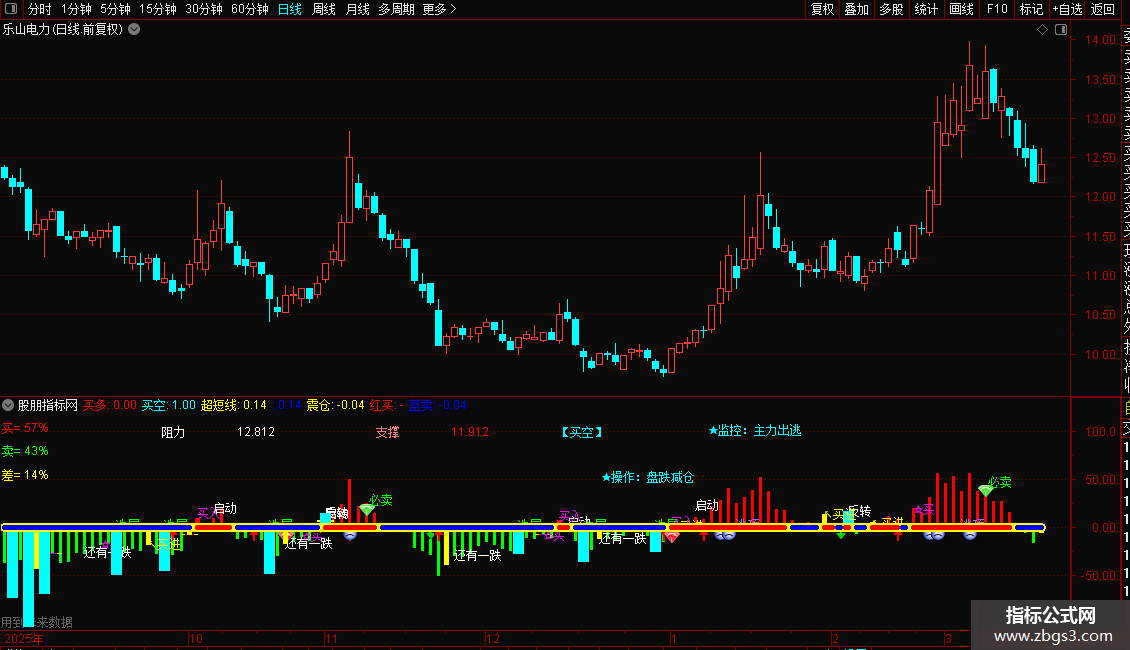Click the -50.00 indicator axis label
This screenshot has height=650, width=1130.
[x=1098, y=576]
